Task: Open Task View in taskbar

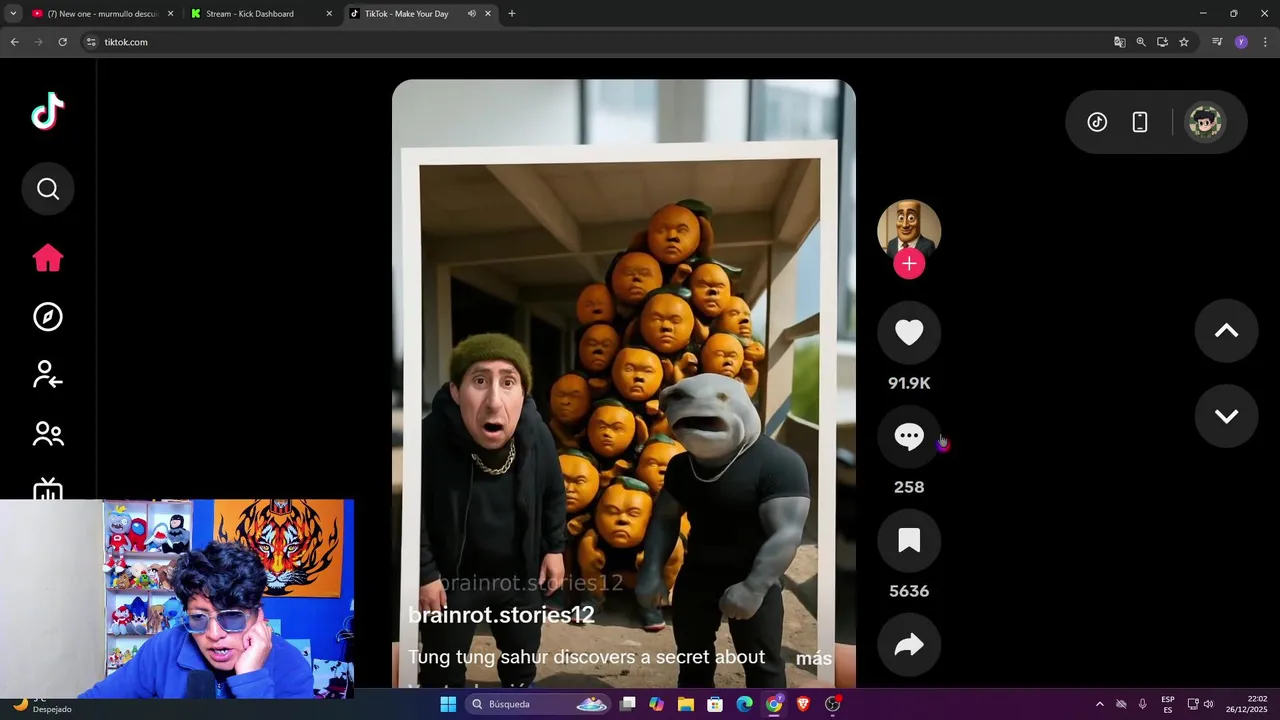Action: [627, 704]
